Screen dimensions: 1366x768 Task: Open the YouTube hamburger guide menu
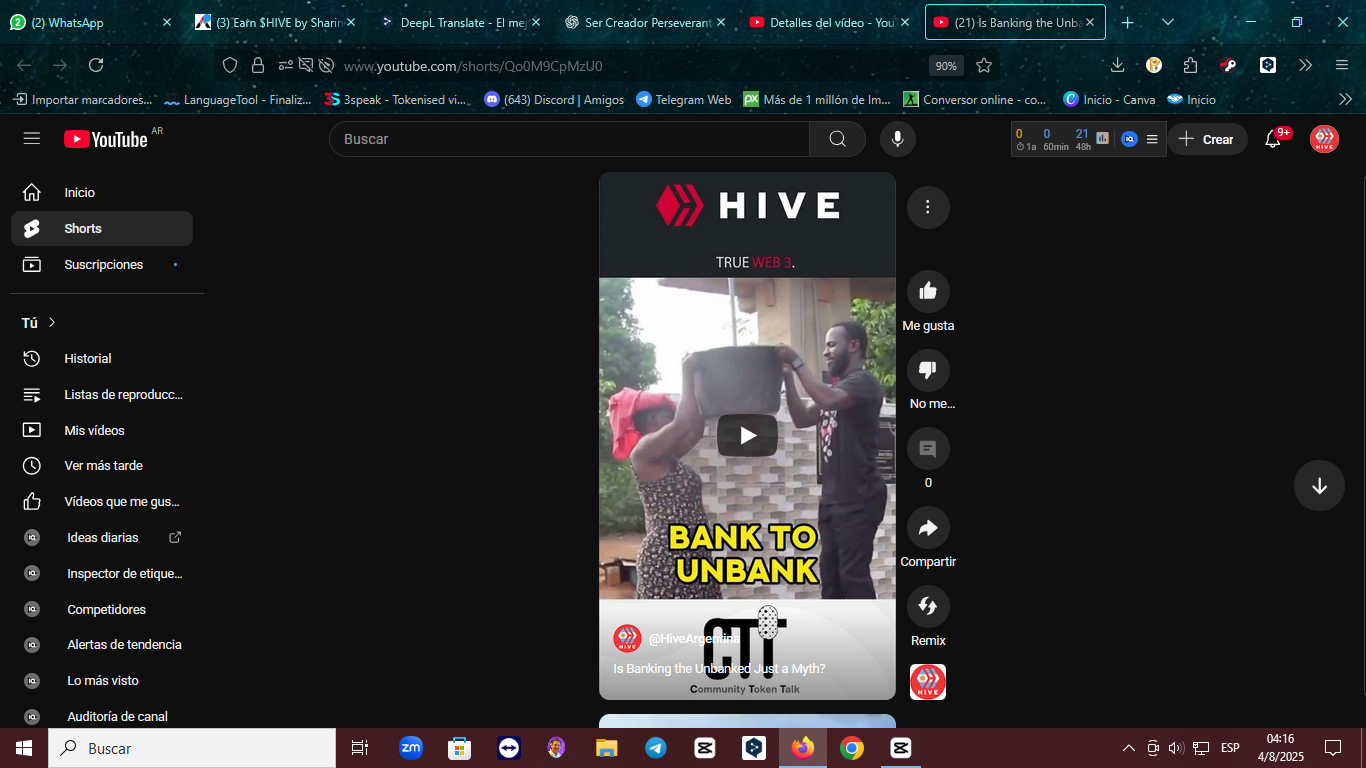coord(32,139)
